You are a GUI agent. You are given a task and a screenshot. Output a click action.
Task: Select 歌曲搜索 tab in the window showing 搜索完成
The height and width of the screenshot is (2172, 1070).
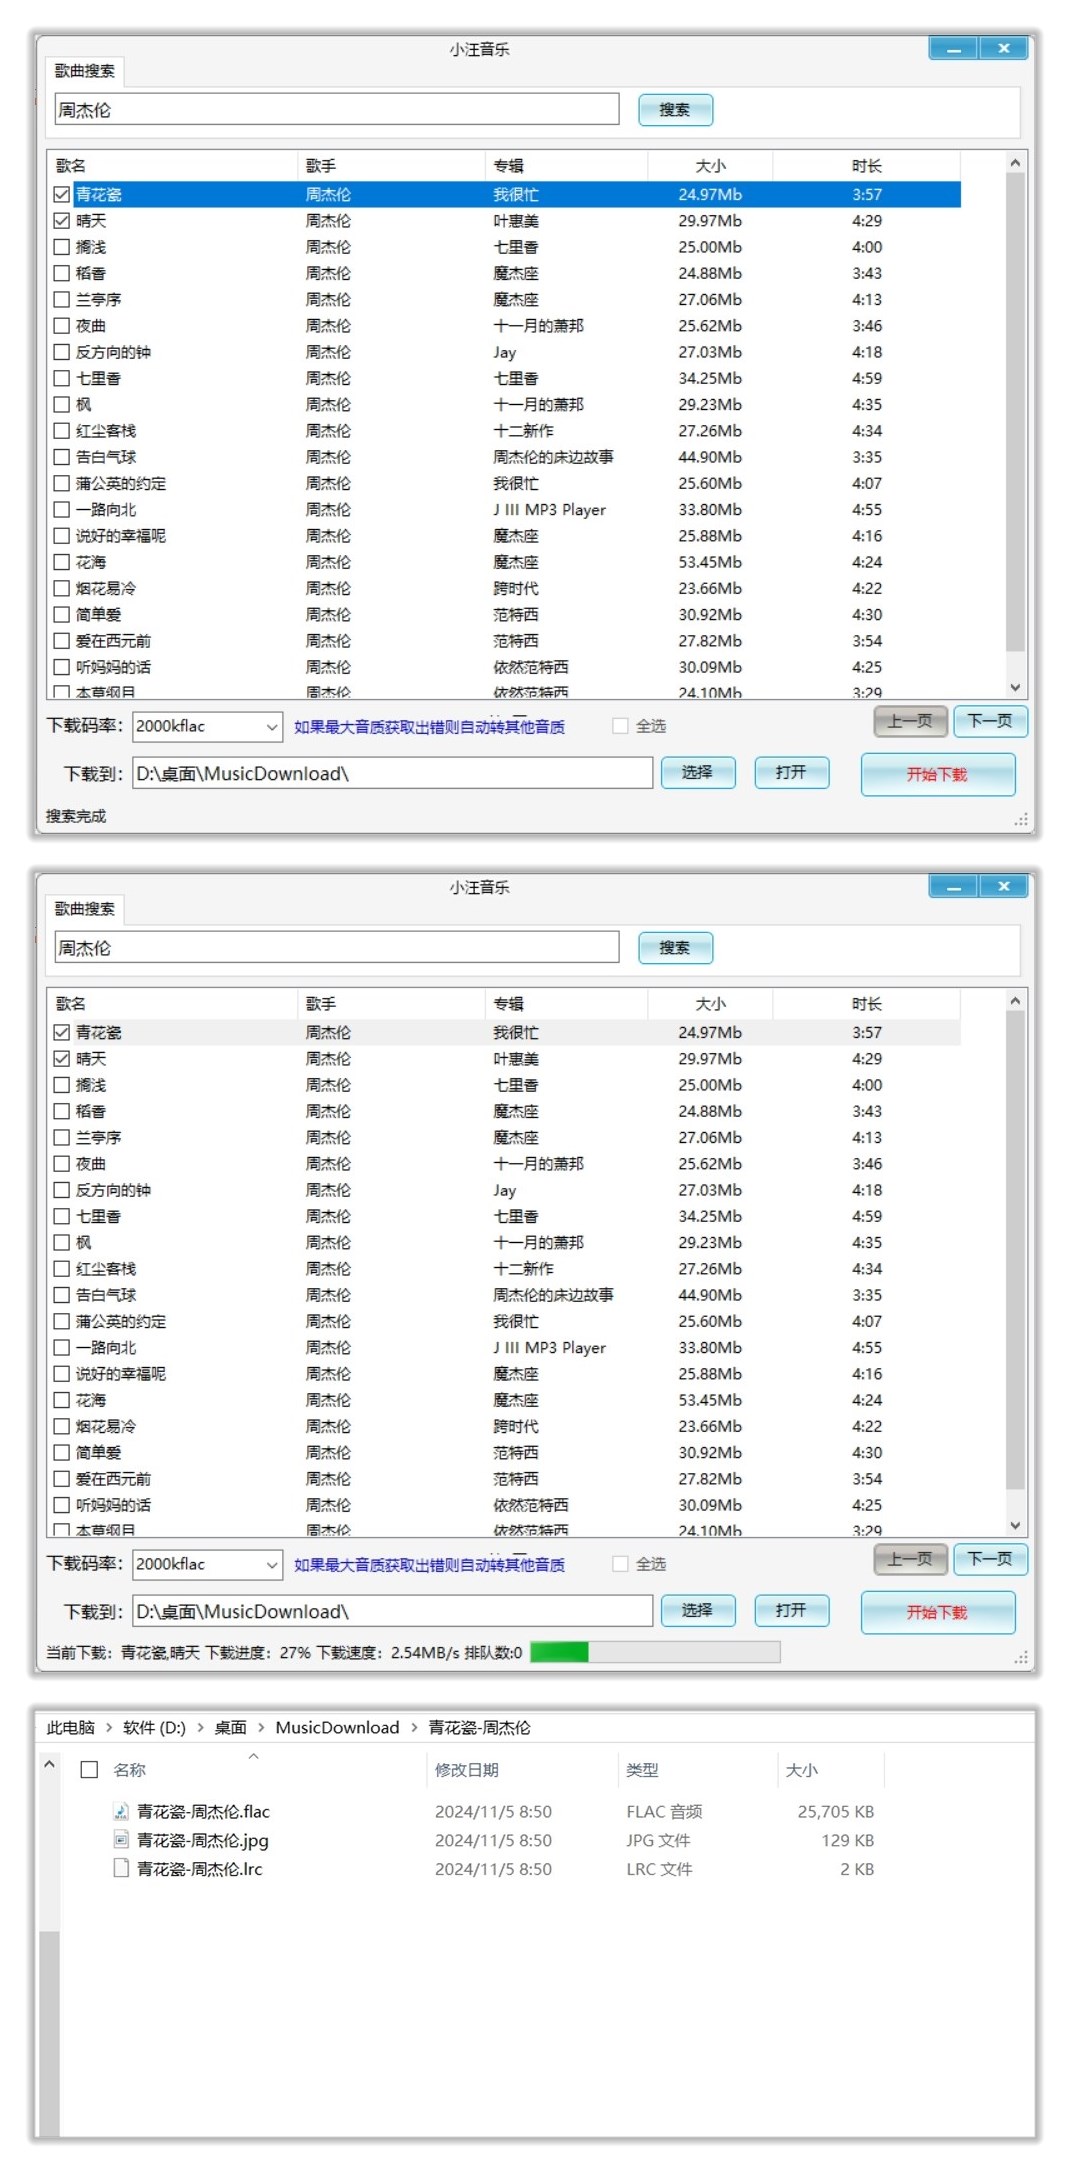pyautogui.click(x=84, y=71)
